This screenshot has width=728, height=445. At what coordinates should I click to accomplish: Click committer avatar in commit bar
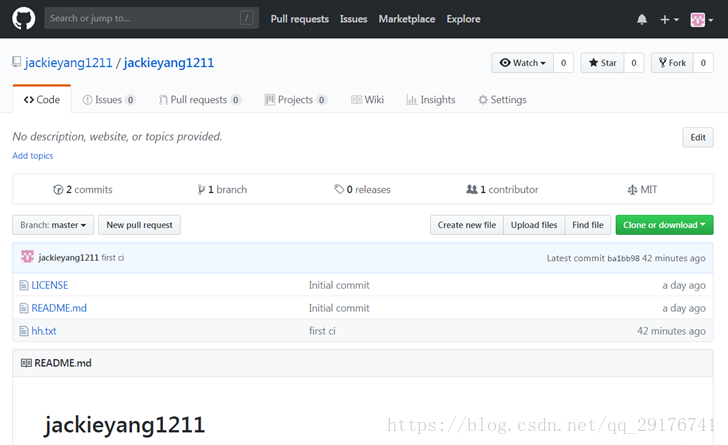pos(27,256)
